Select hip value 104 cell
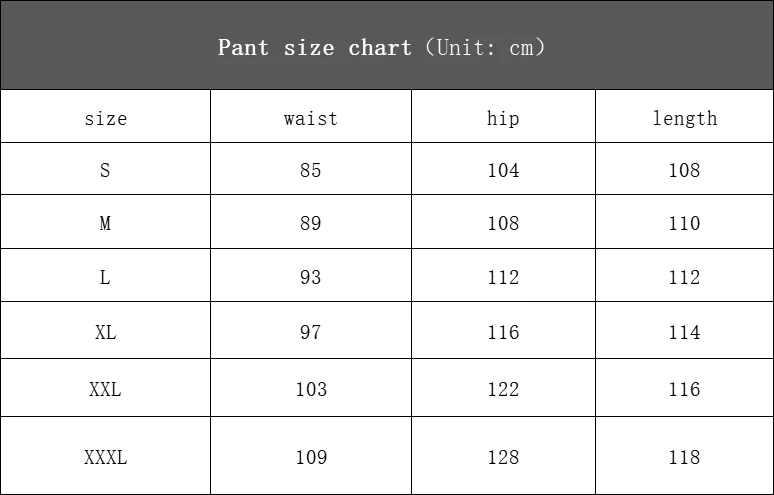This screenshot has height=495, width=774. (503, 169)
